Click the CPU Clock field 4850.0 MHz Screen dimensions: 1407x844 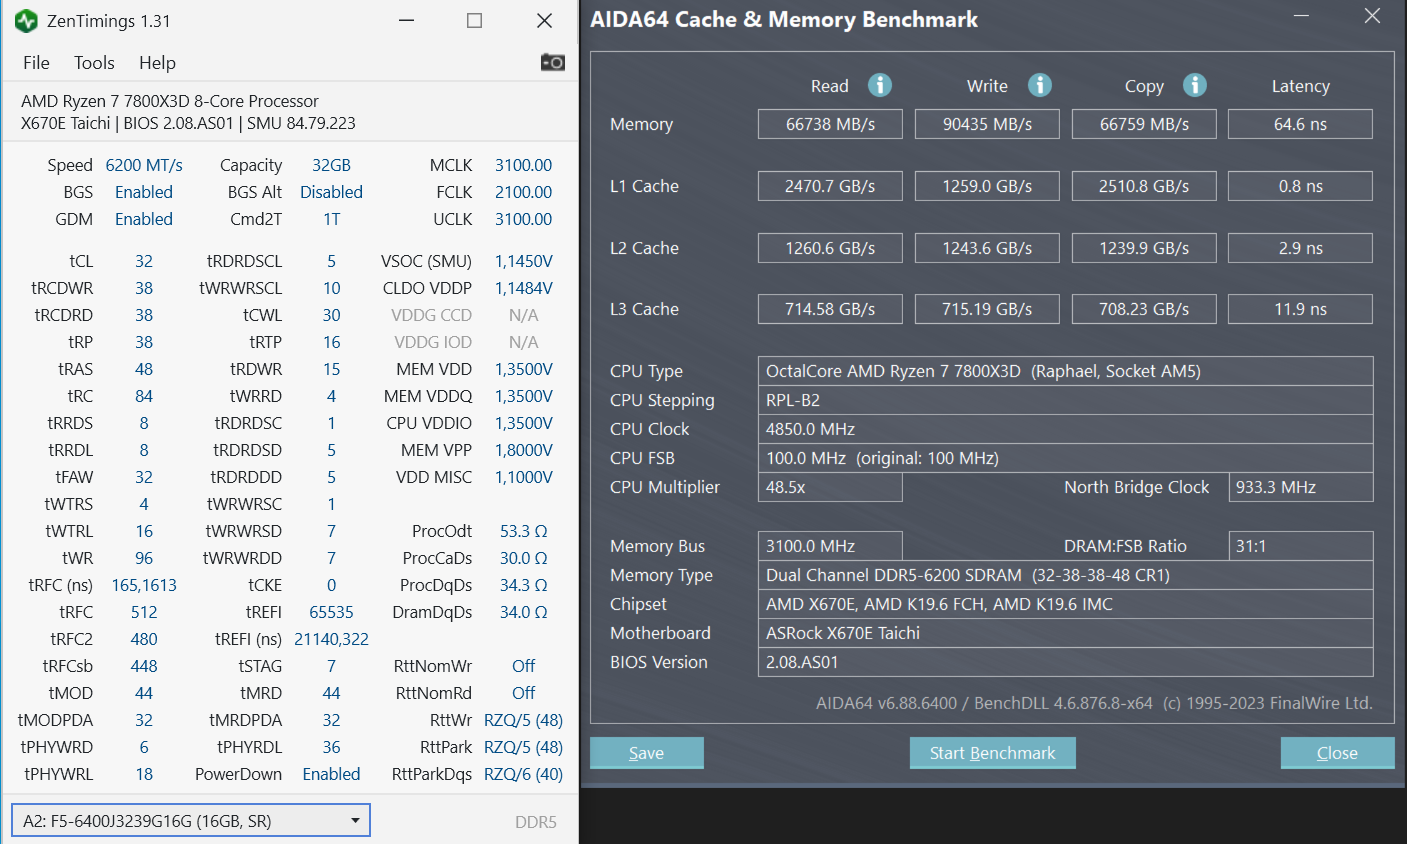pyautogui.click(x=1066, y=429)
